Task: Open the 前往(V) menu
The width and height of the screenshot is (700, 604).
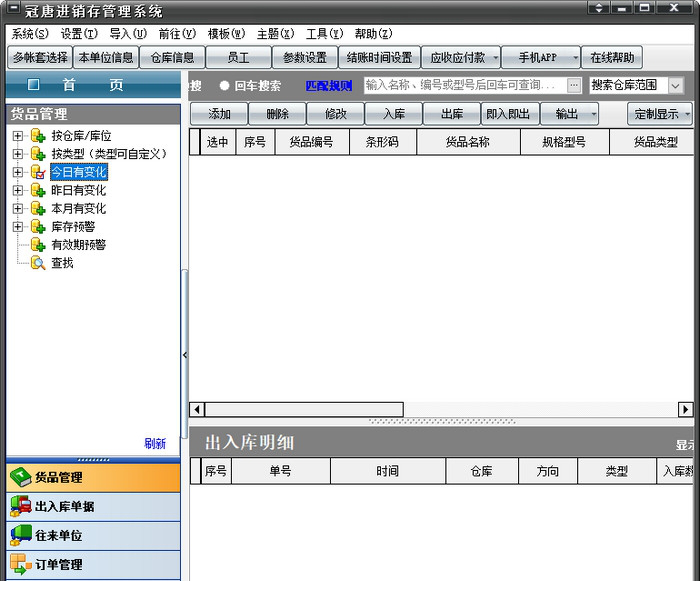Action: coord(177,34)
